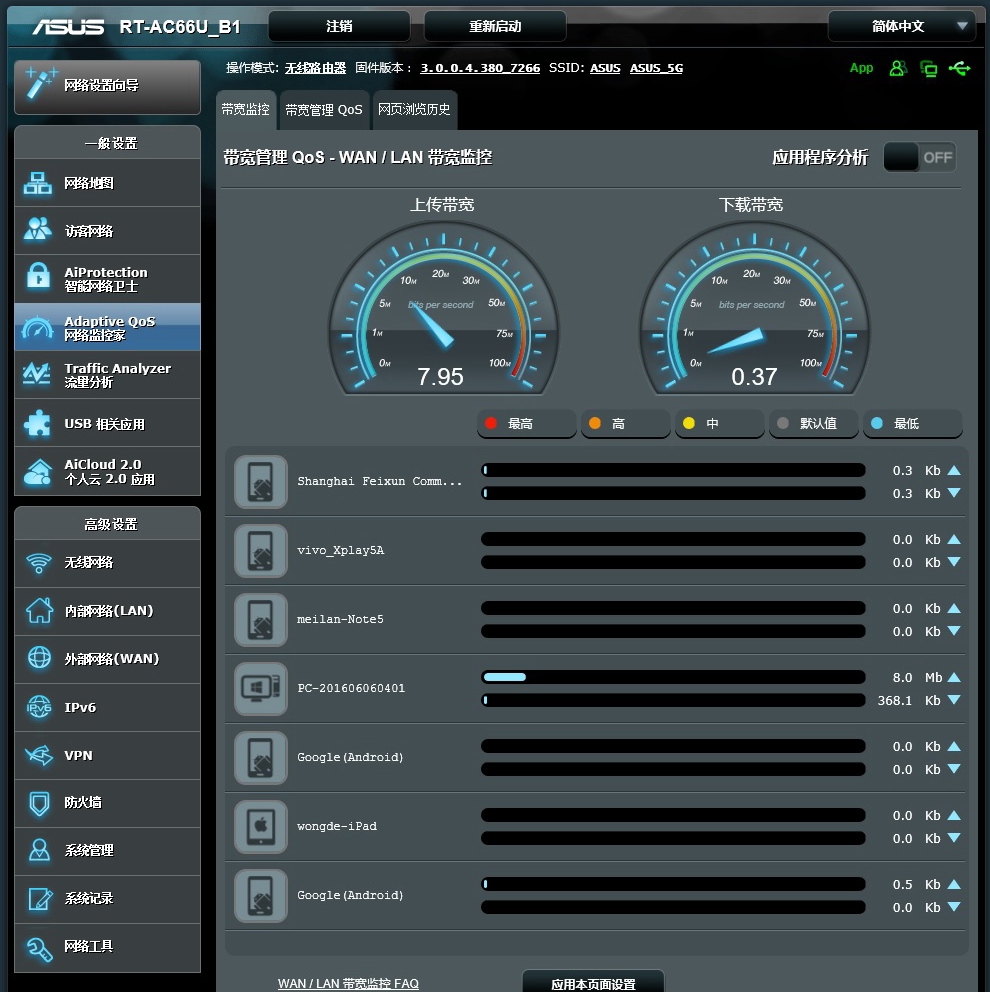Click the logout button in header
The width and height of the screenshot is (990, 992).
[339, 26]
